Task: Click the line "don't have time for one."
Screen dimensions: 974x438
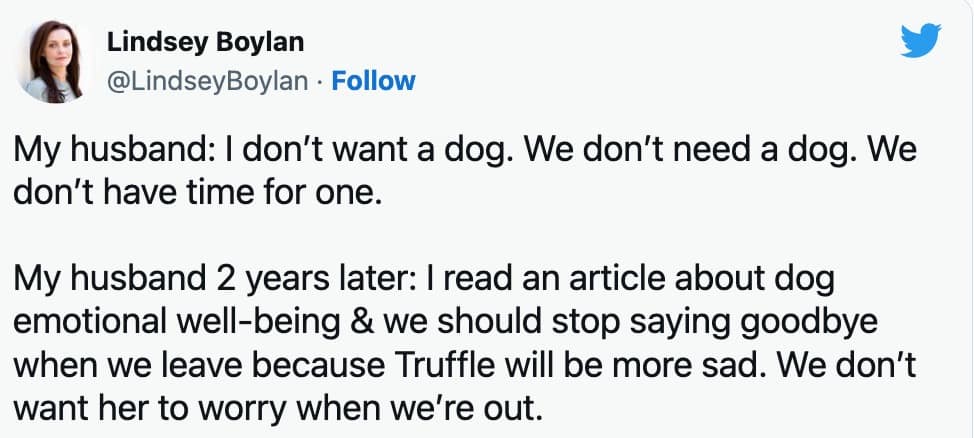Action: tap(198, 191)
